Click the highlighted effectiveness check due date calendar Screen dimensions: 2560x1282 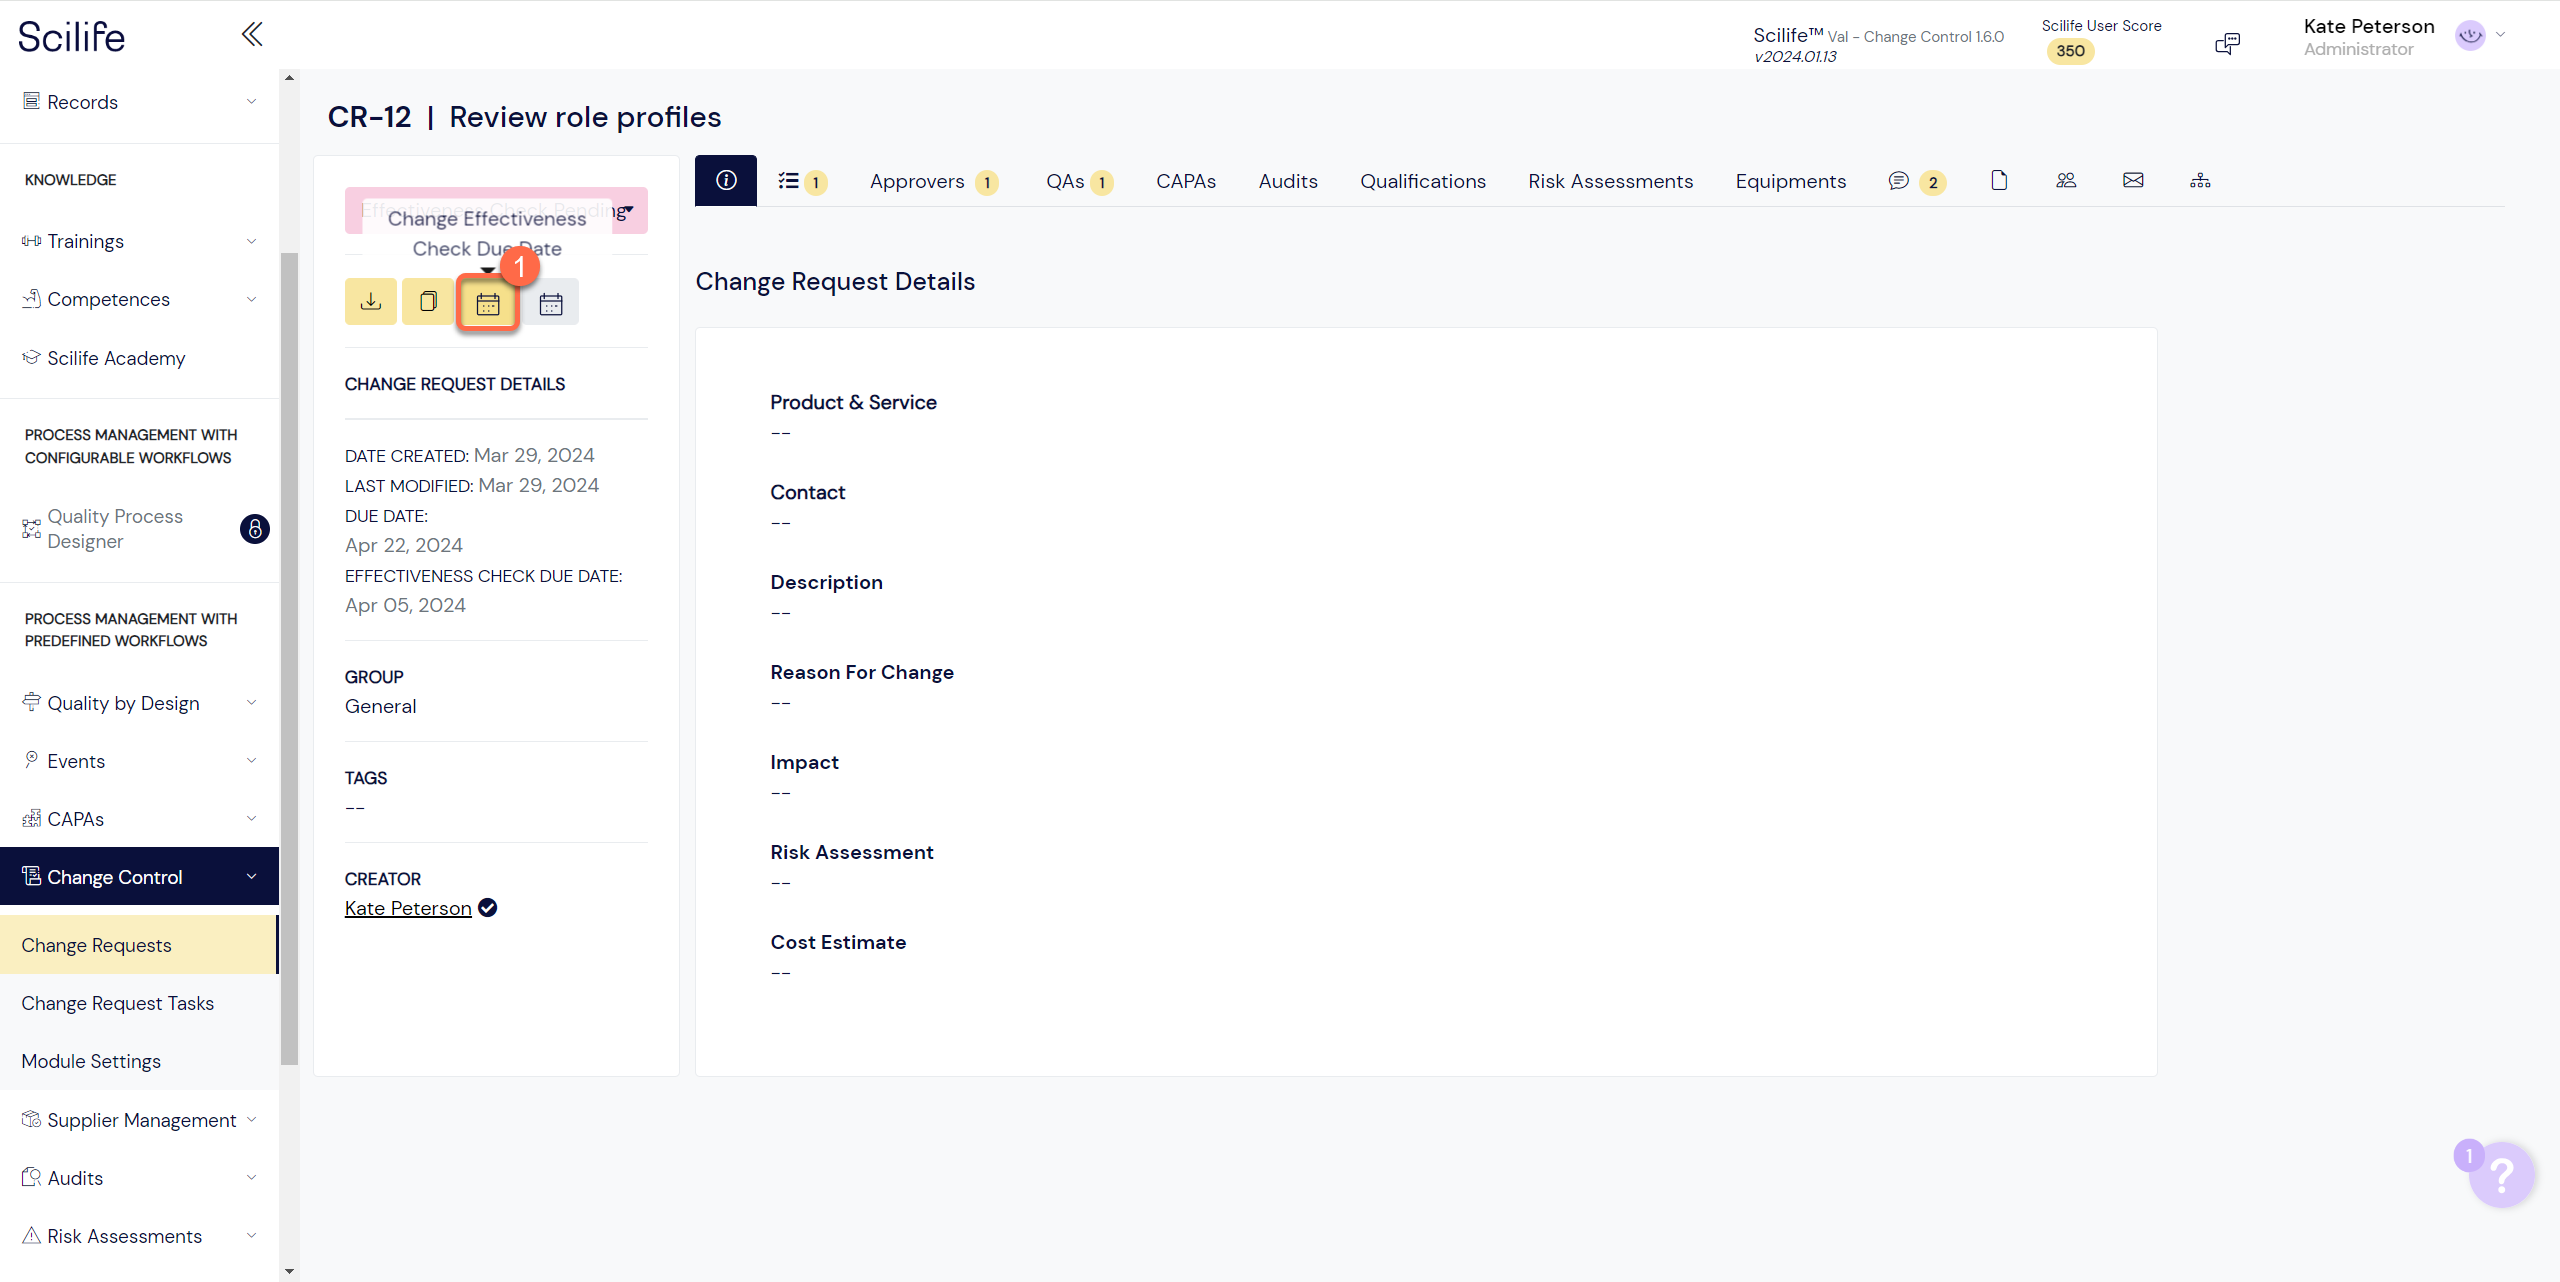[x=488, y=304]
